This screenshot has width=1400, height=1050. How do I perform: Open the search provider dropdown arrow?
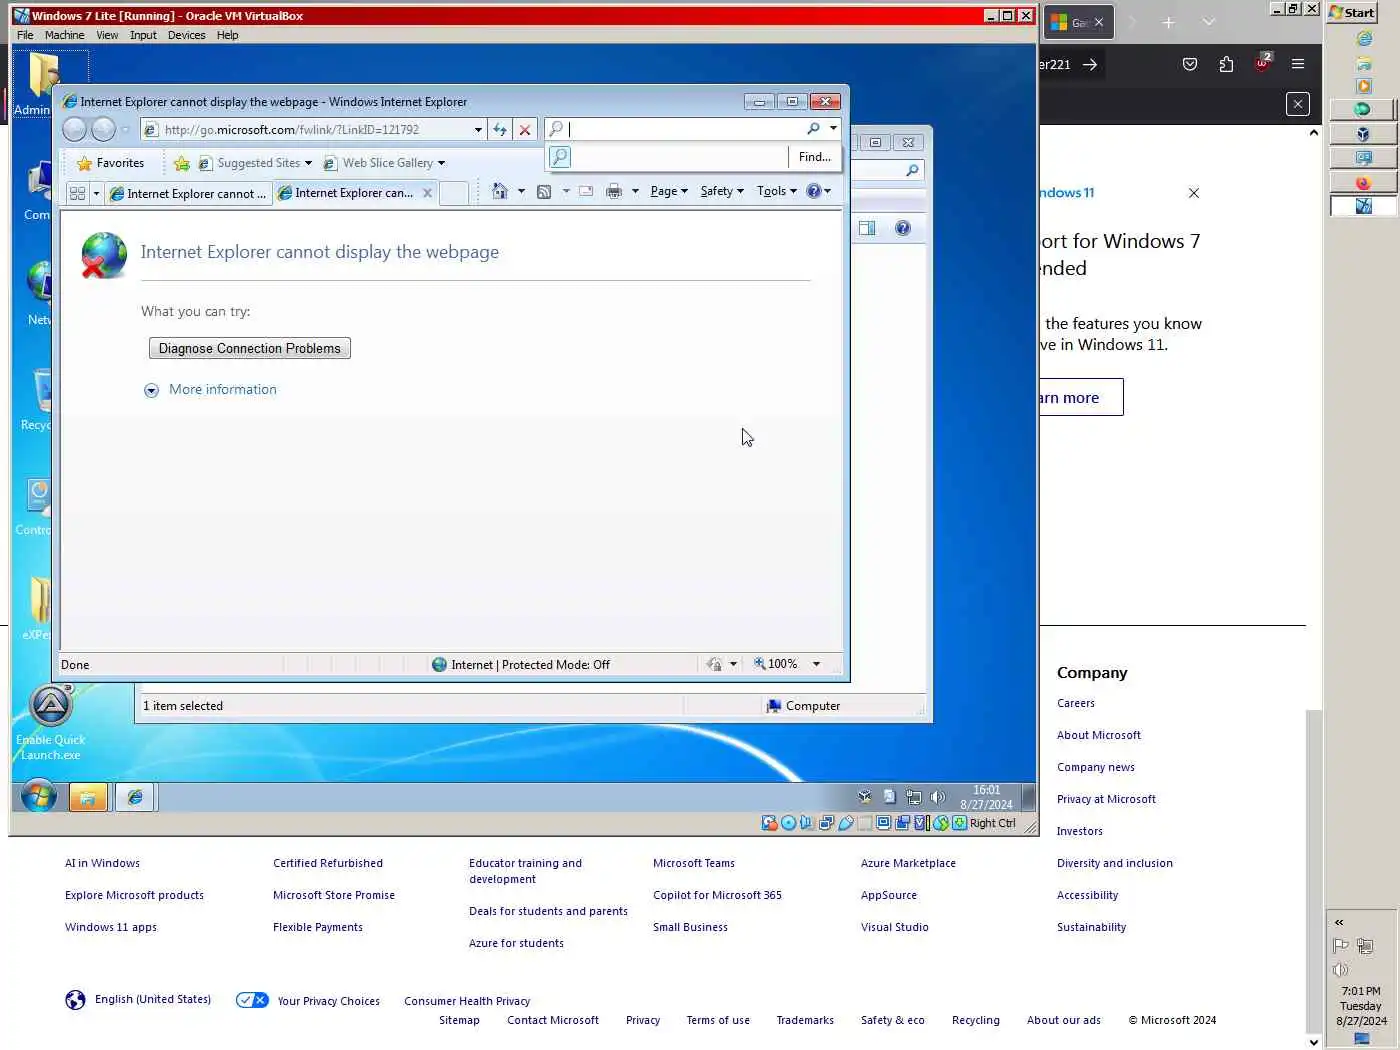point(833,128)
